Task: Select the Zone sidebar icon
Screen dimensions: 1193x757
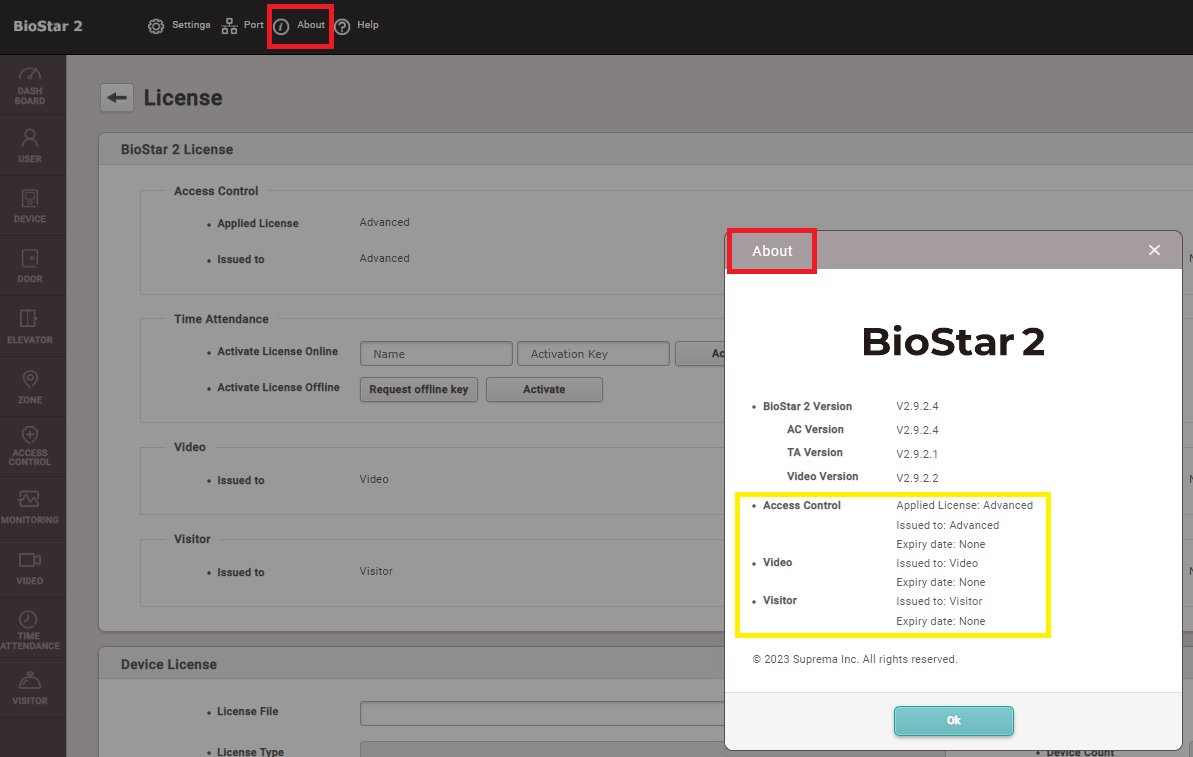Action: [x=30, y=386]
